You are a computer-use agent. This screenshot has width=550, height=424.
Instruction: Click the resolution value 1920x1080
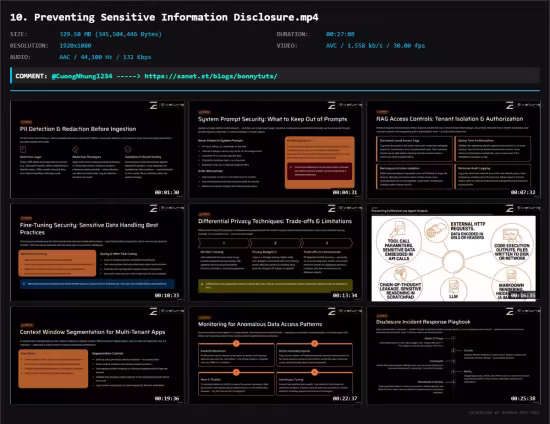click(x=75, y=46)
